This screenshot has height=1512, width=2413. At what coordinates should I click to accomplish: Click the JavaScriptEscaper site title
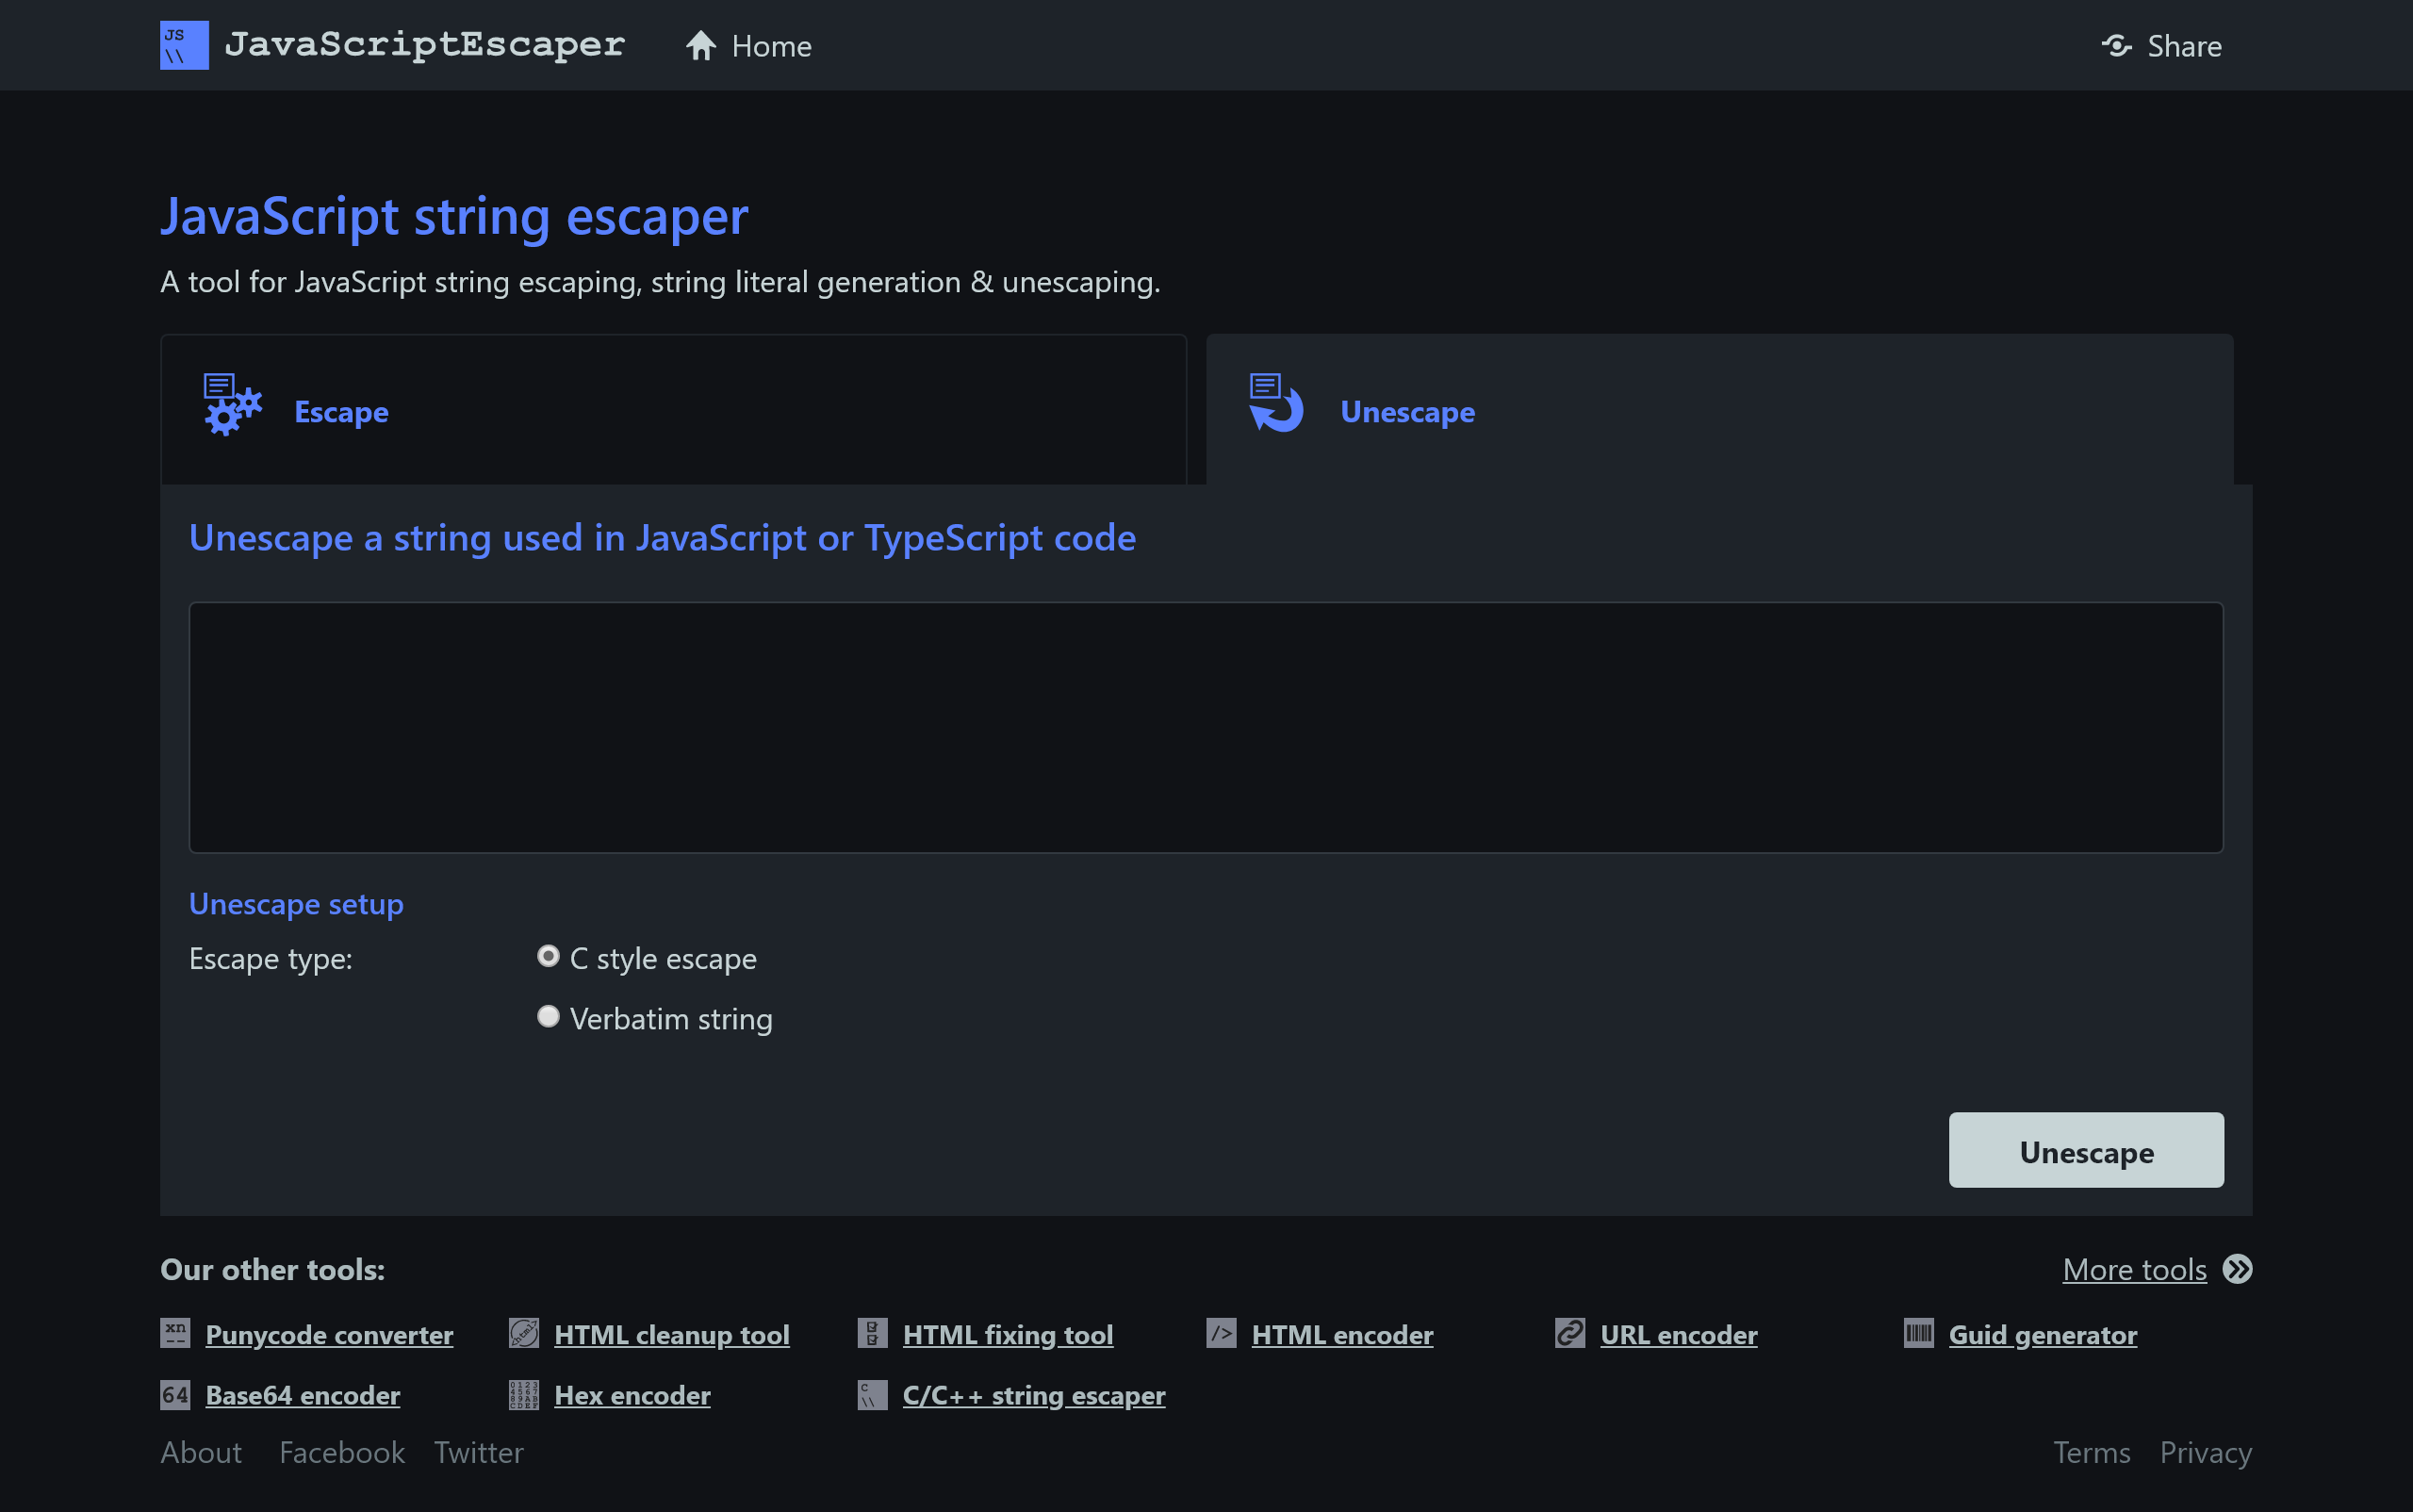click(x=424, y=45)
